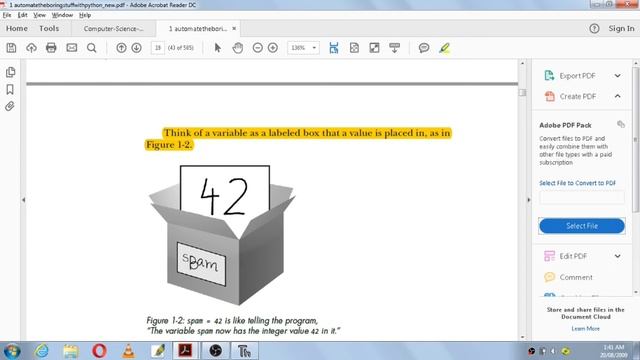The width and height of the screenshot is (640, 360).
Task: Open the bookmarks panel
Action: pyautogui.click(x=10, y=89)
